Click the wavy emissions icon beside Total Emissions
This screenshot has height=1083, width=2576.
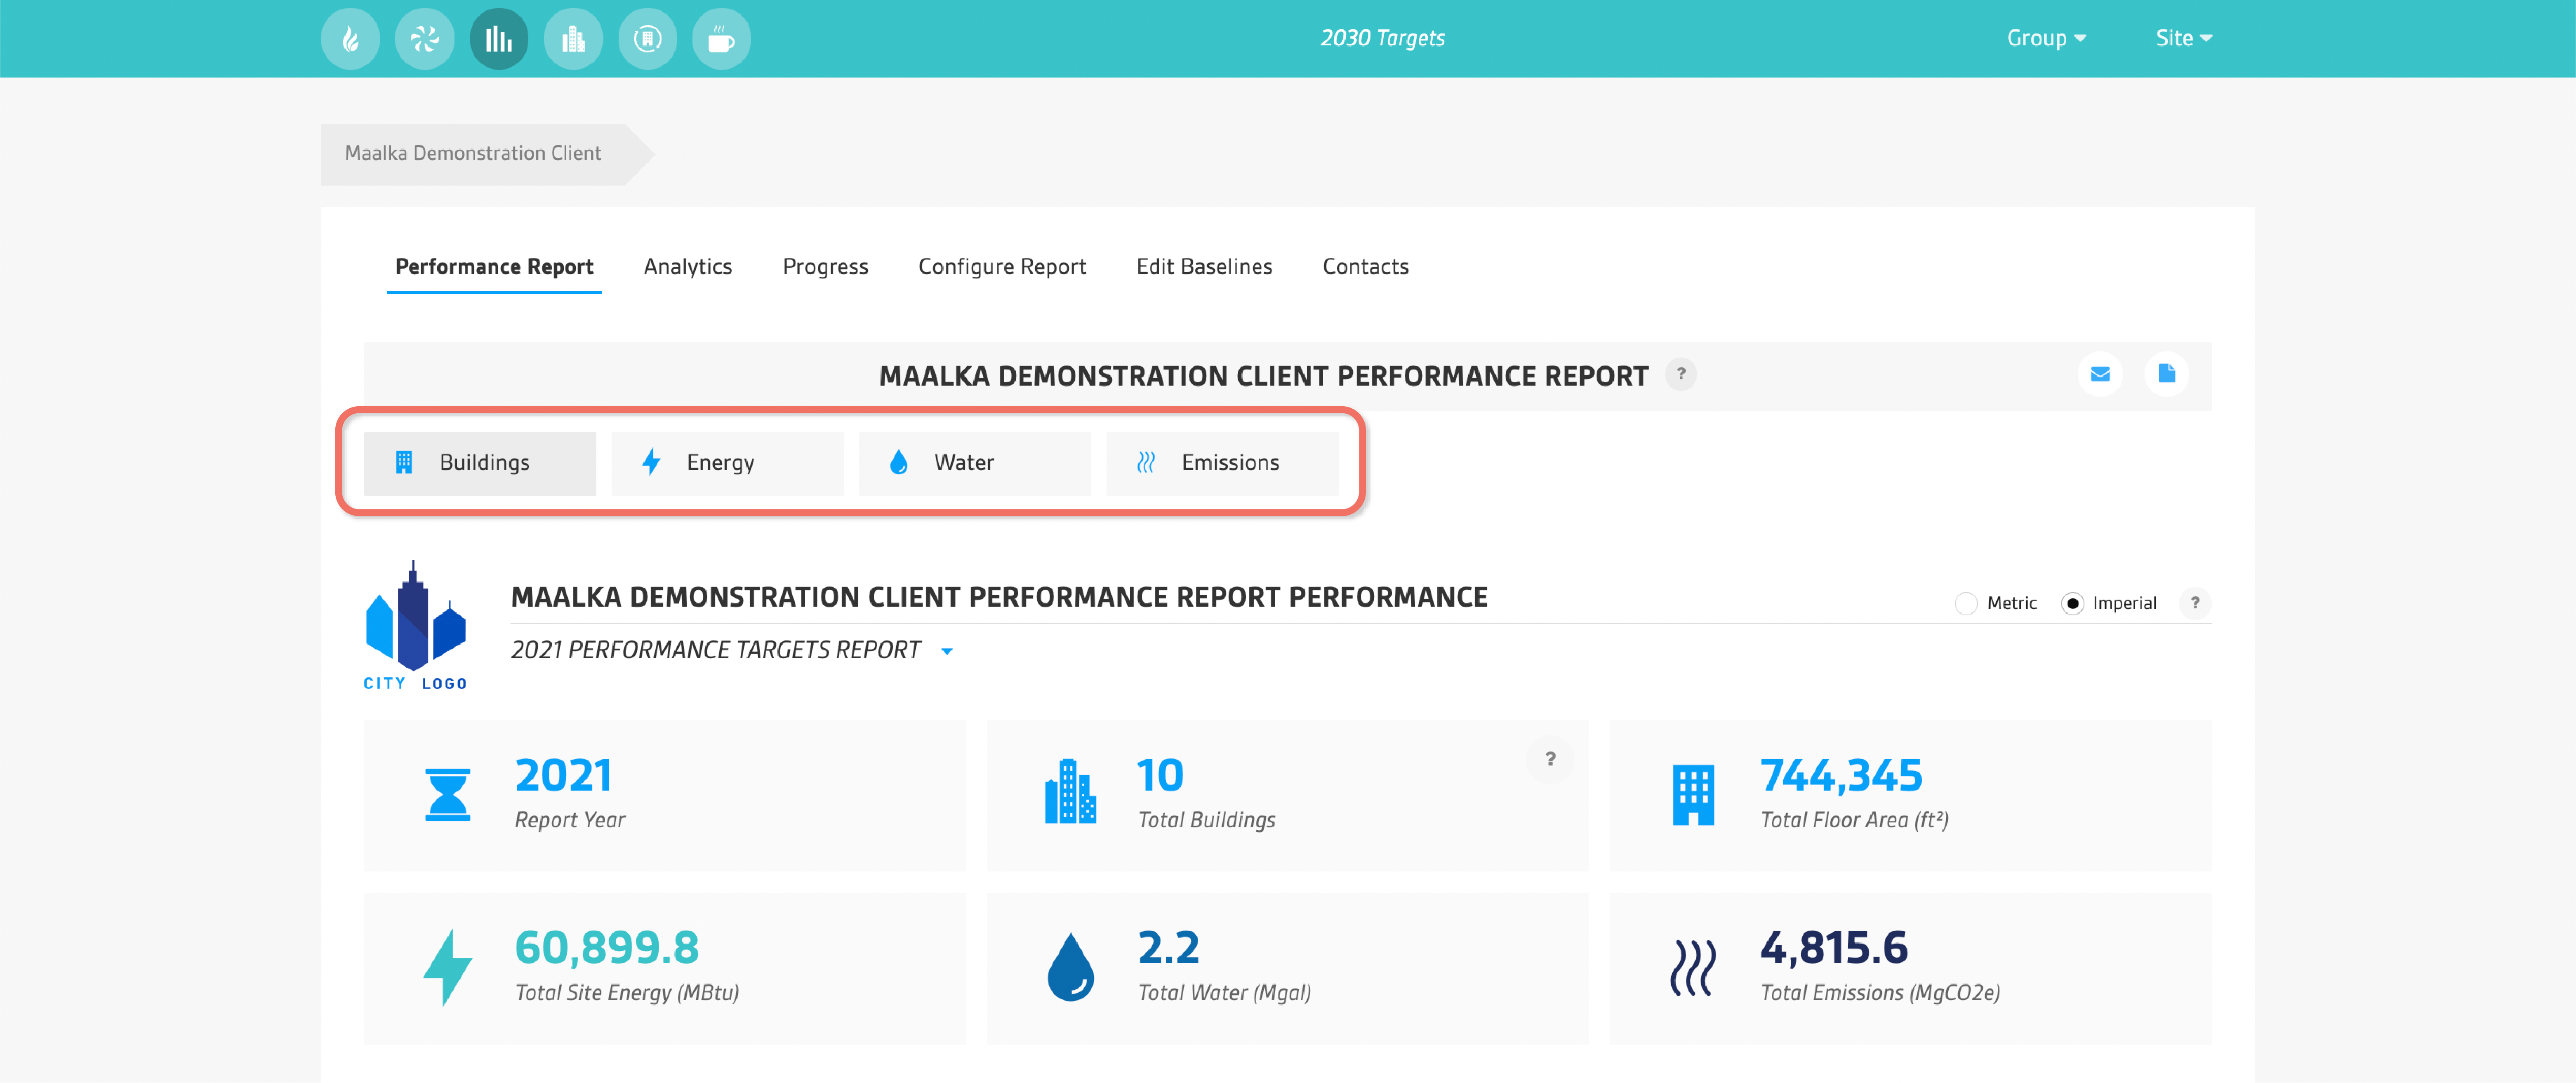coord(1693,967)
